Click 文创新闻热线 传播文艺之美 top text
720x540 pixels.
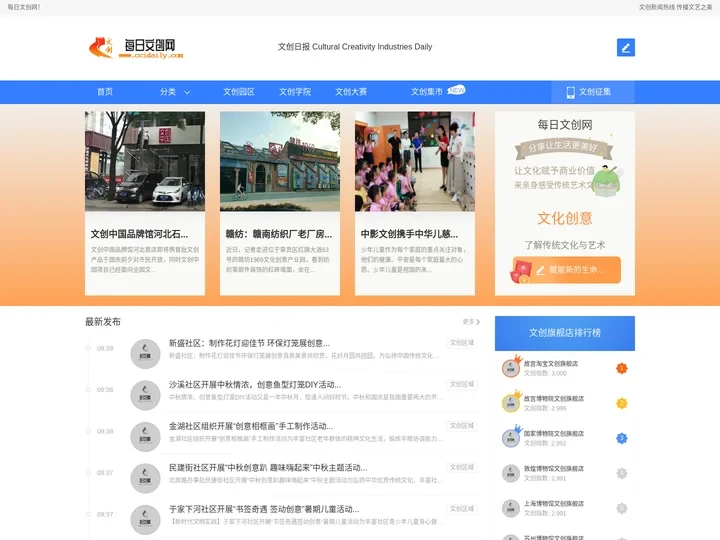675,7
